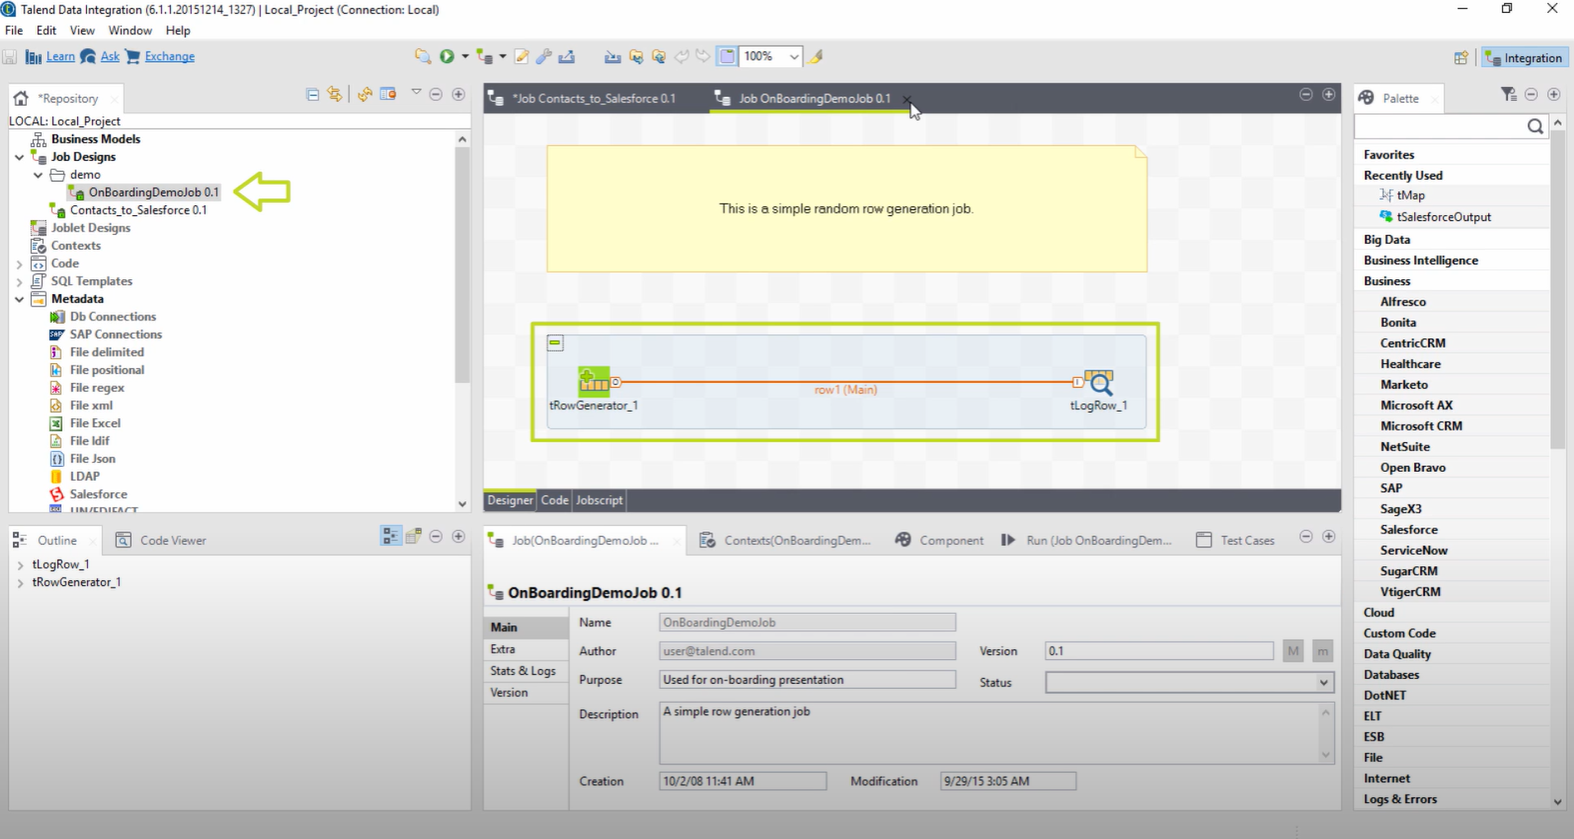Switch to the Code editor tab
Viewport: 1574px width, 839px height.
(554, 500)
